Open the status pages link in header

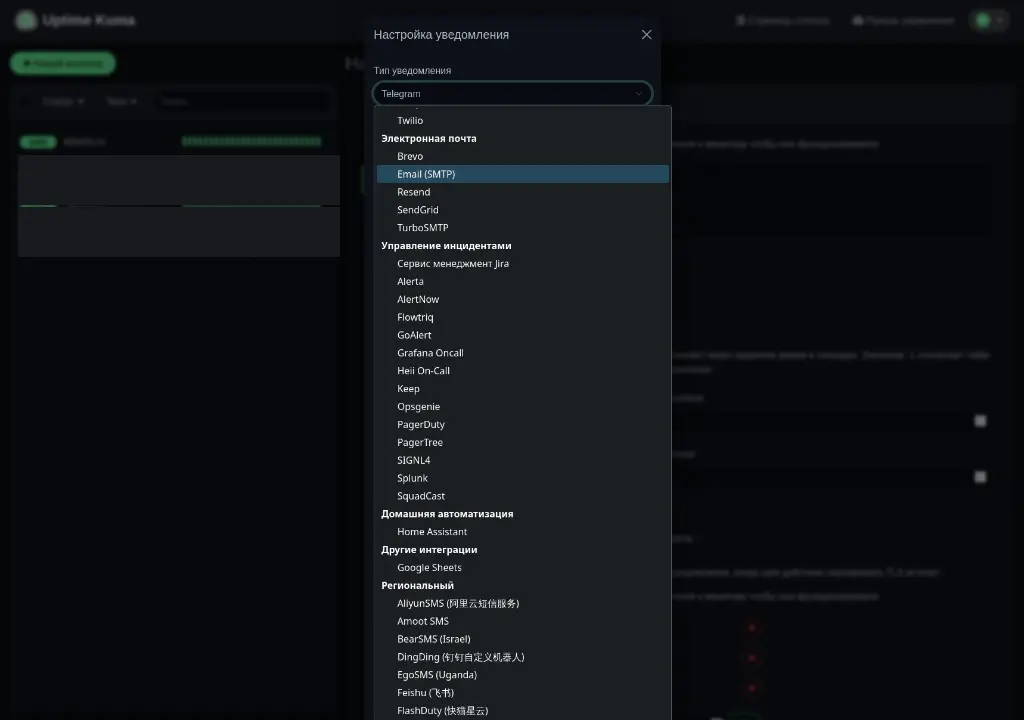point(783,21)
